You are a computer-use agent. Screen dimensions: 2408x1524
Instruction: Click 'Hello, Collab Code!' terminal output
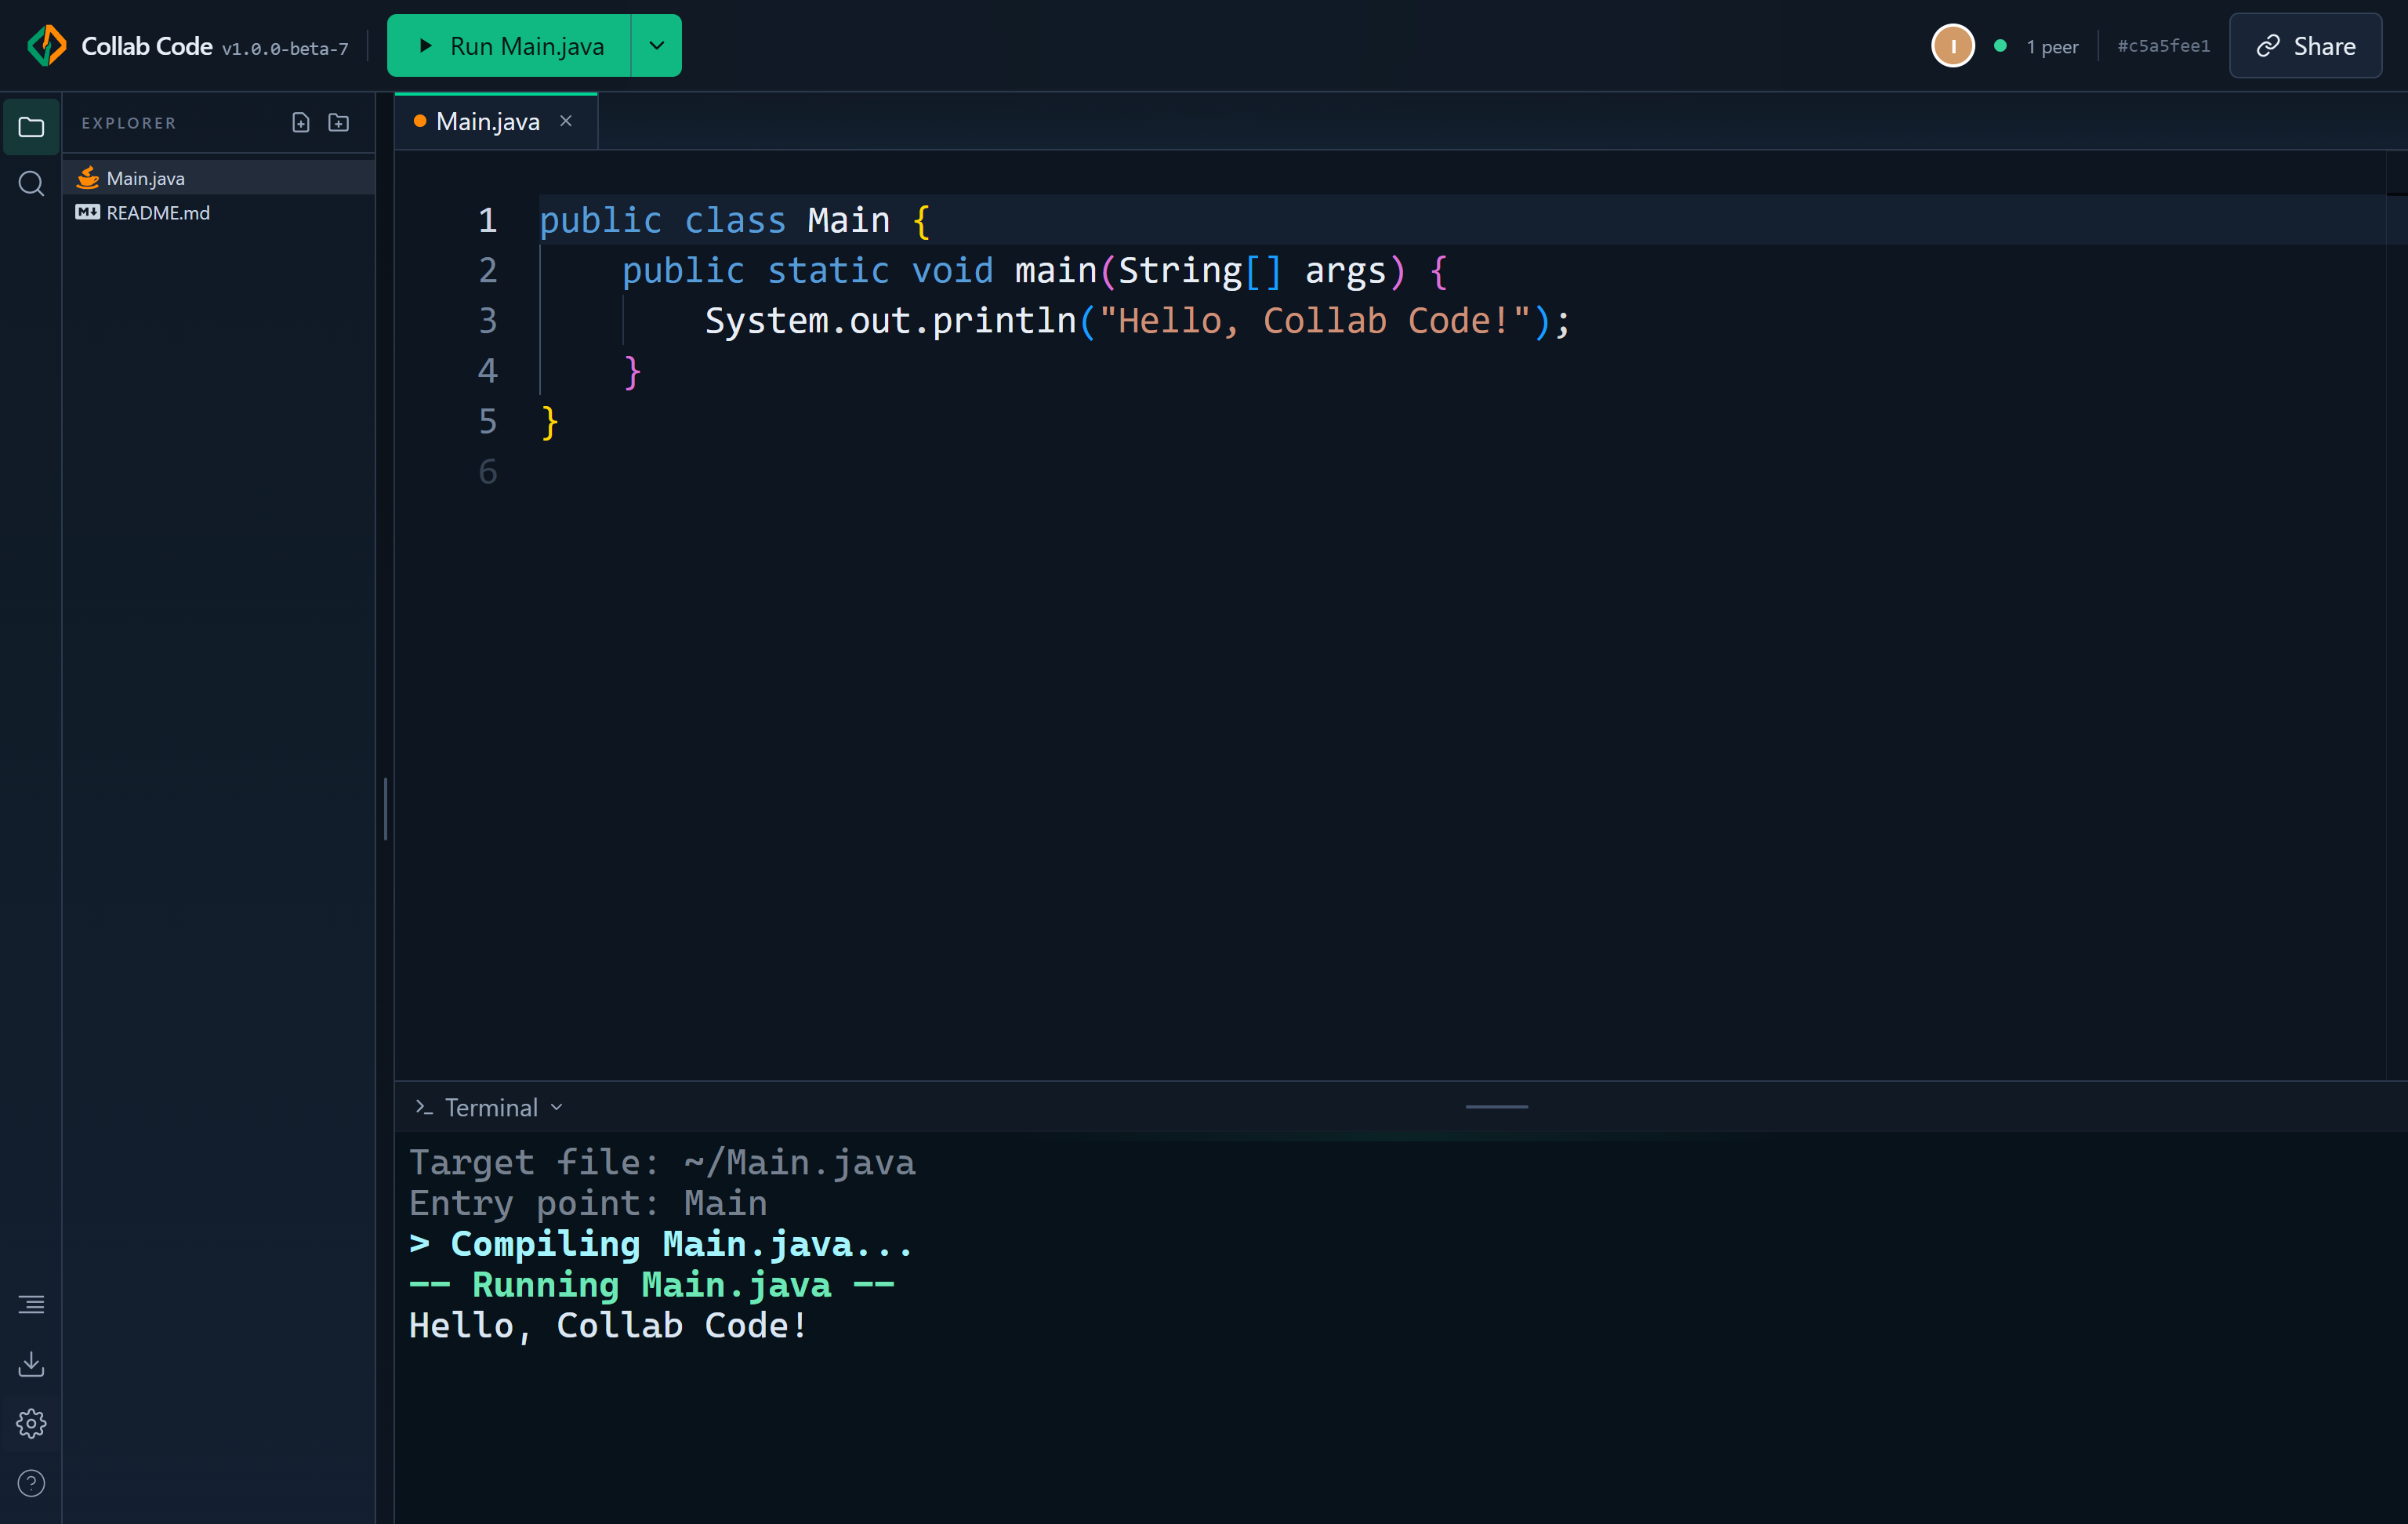click(608, 1326)
